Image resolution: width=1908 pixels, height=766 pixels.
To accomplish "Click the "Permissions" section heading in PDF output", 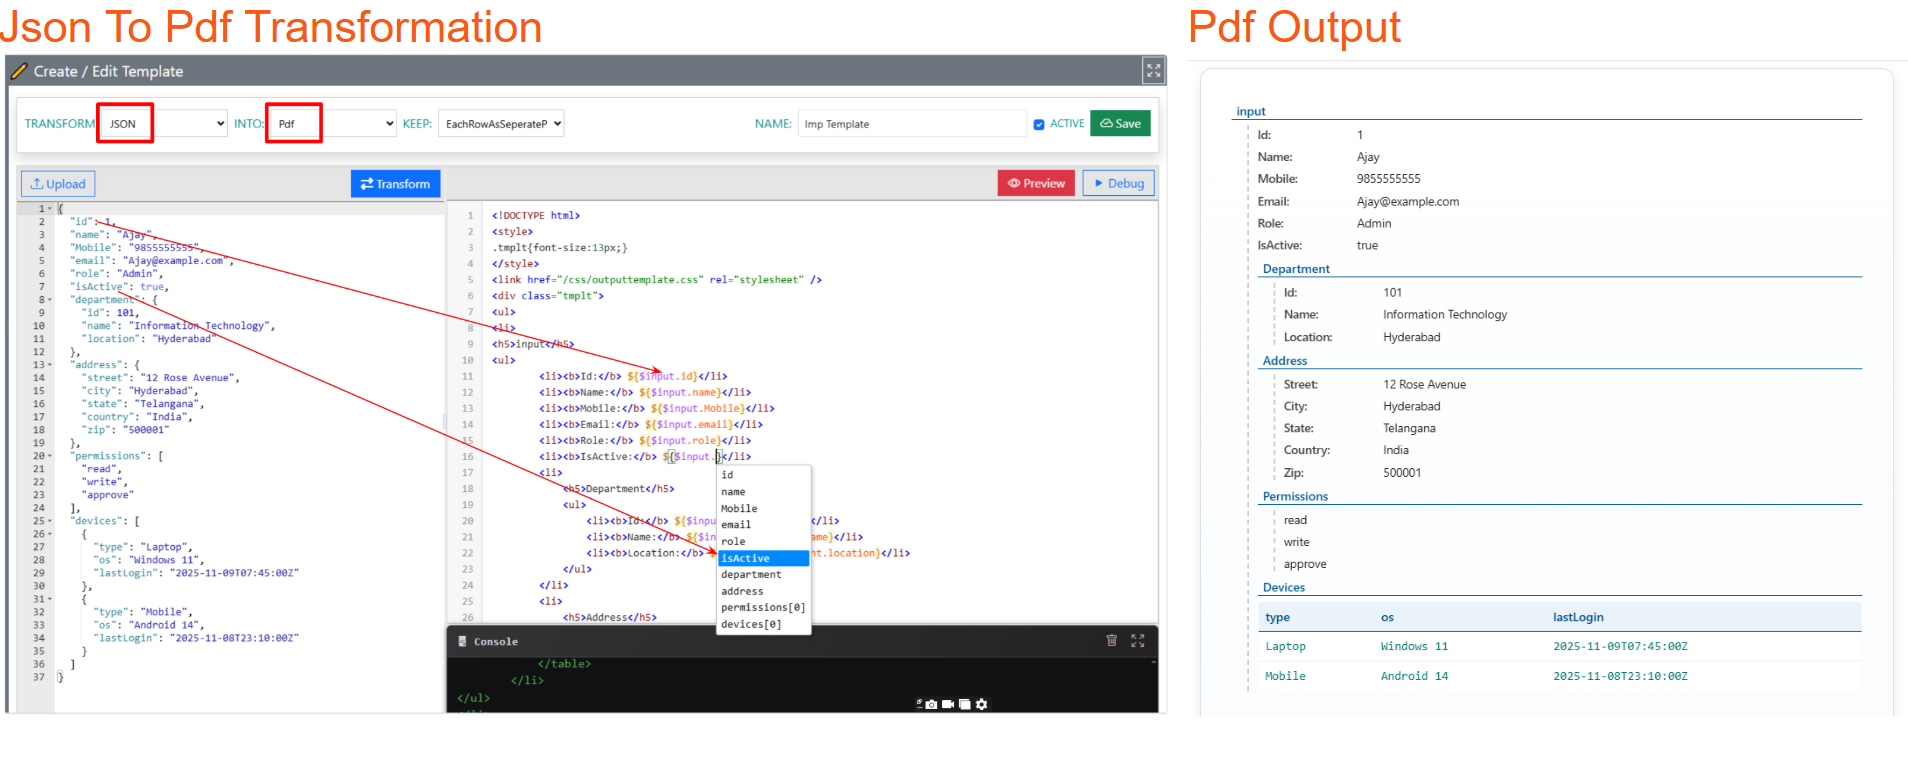I will 1295,496.
